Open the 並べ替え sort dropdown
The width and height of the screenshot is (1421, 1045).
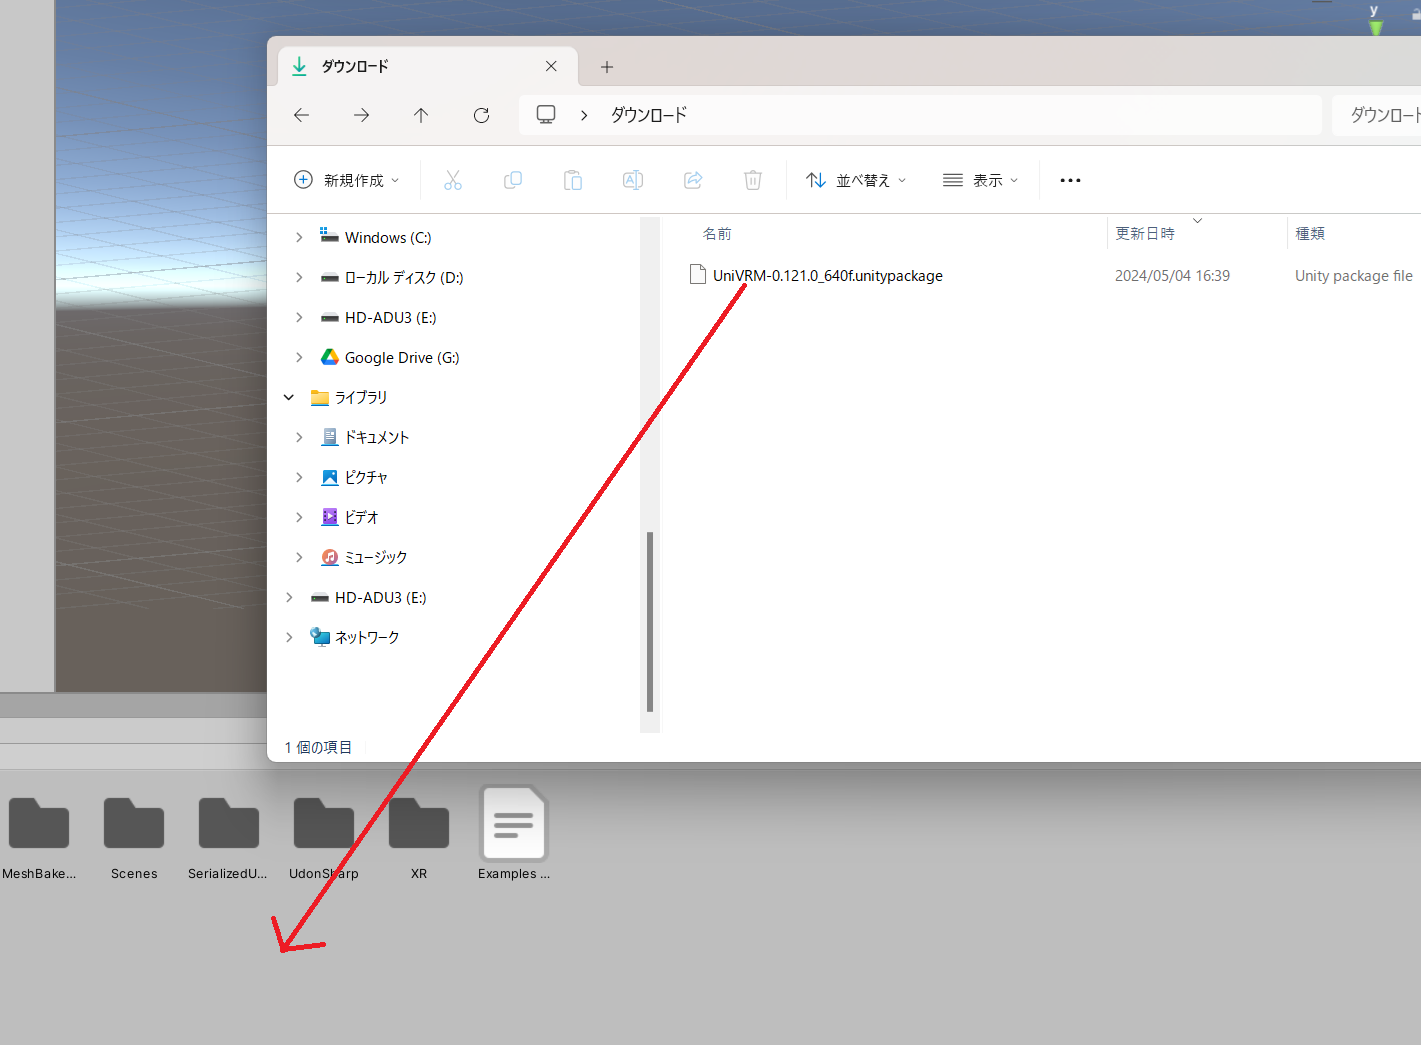click(856, 180)
